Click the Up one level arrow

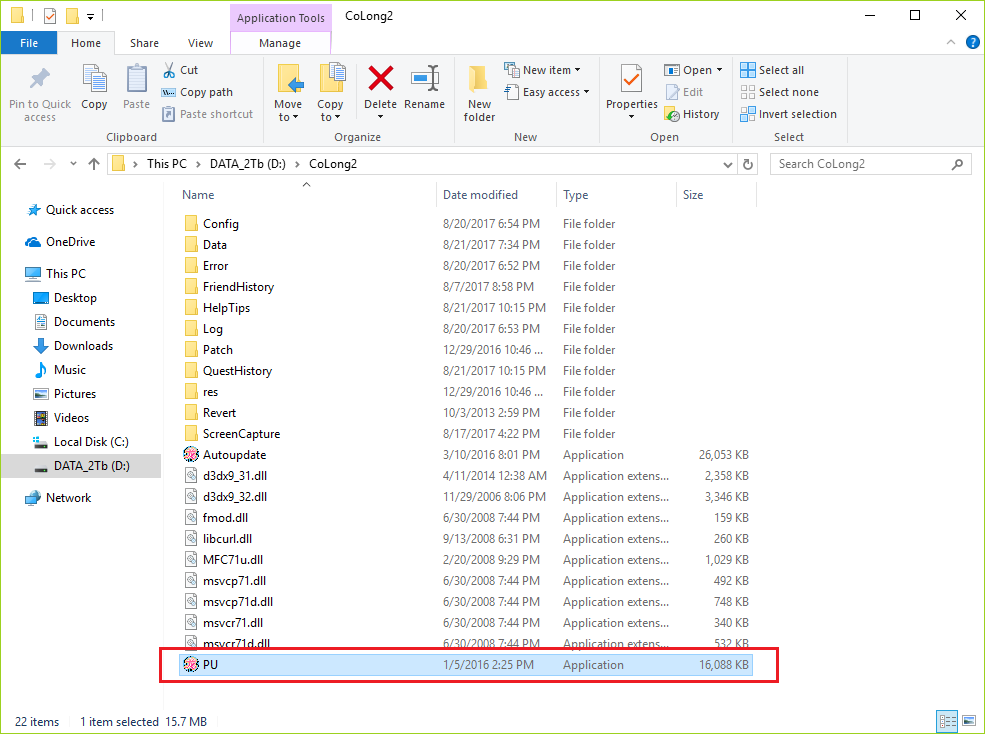pyautogui.click(x=94, y=164)
